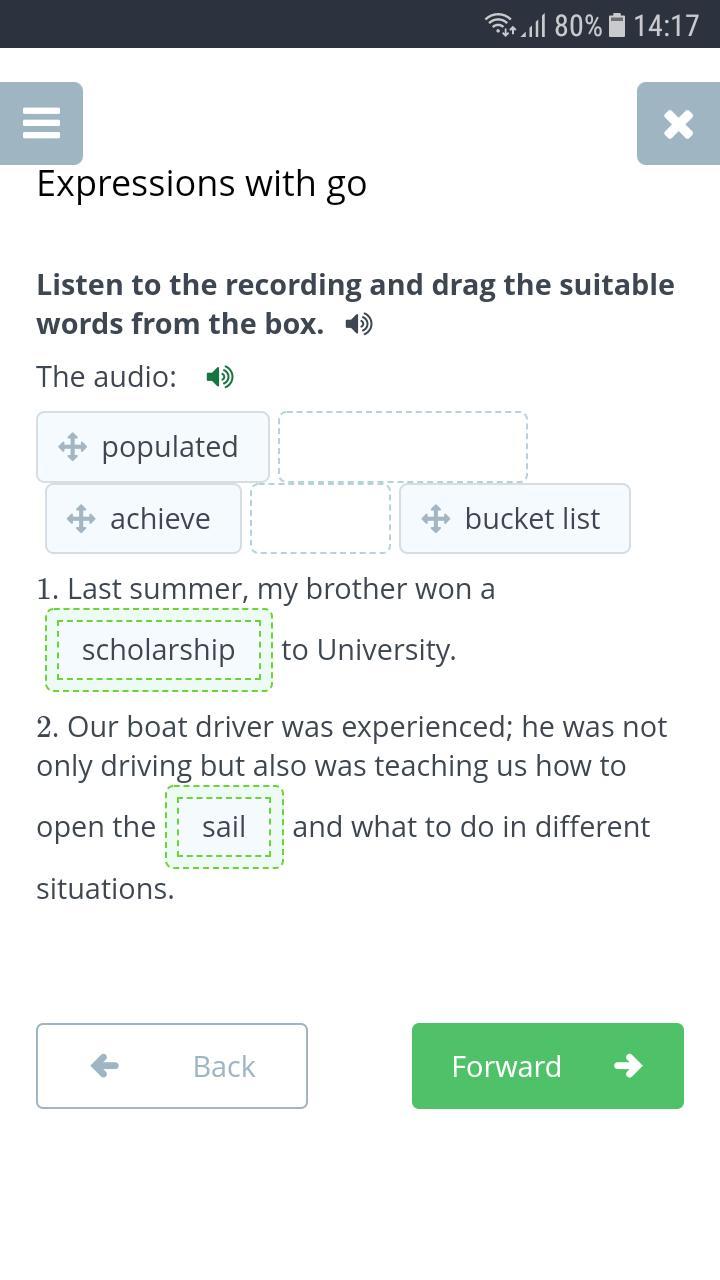Click the placed sail answer

point(224,827)
